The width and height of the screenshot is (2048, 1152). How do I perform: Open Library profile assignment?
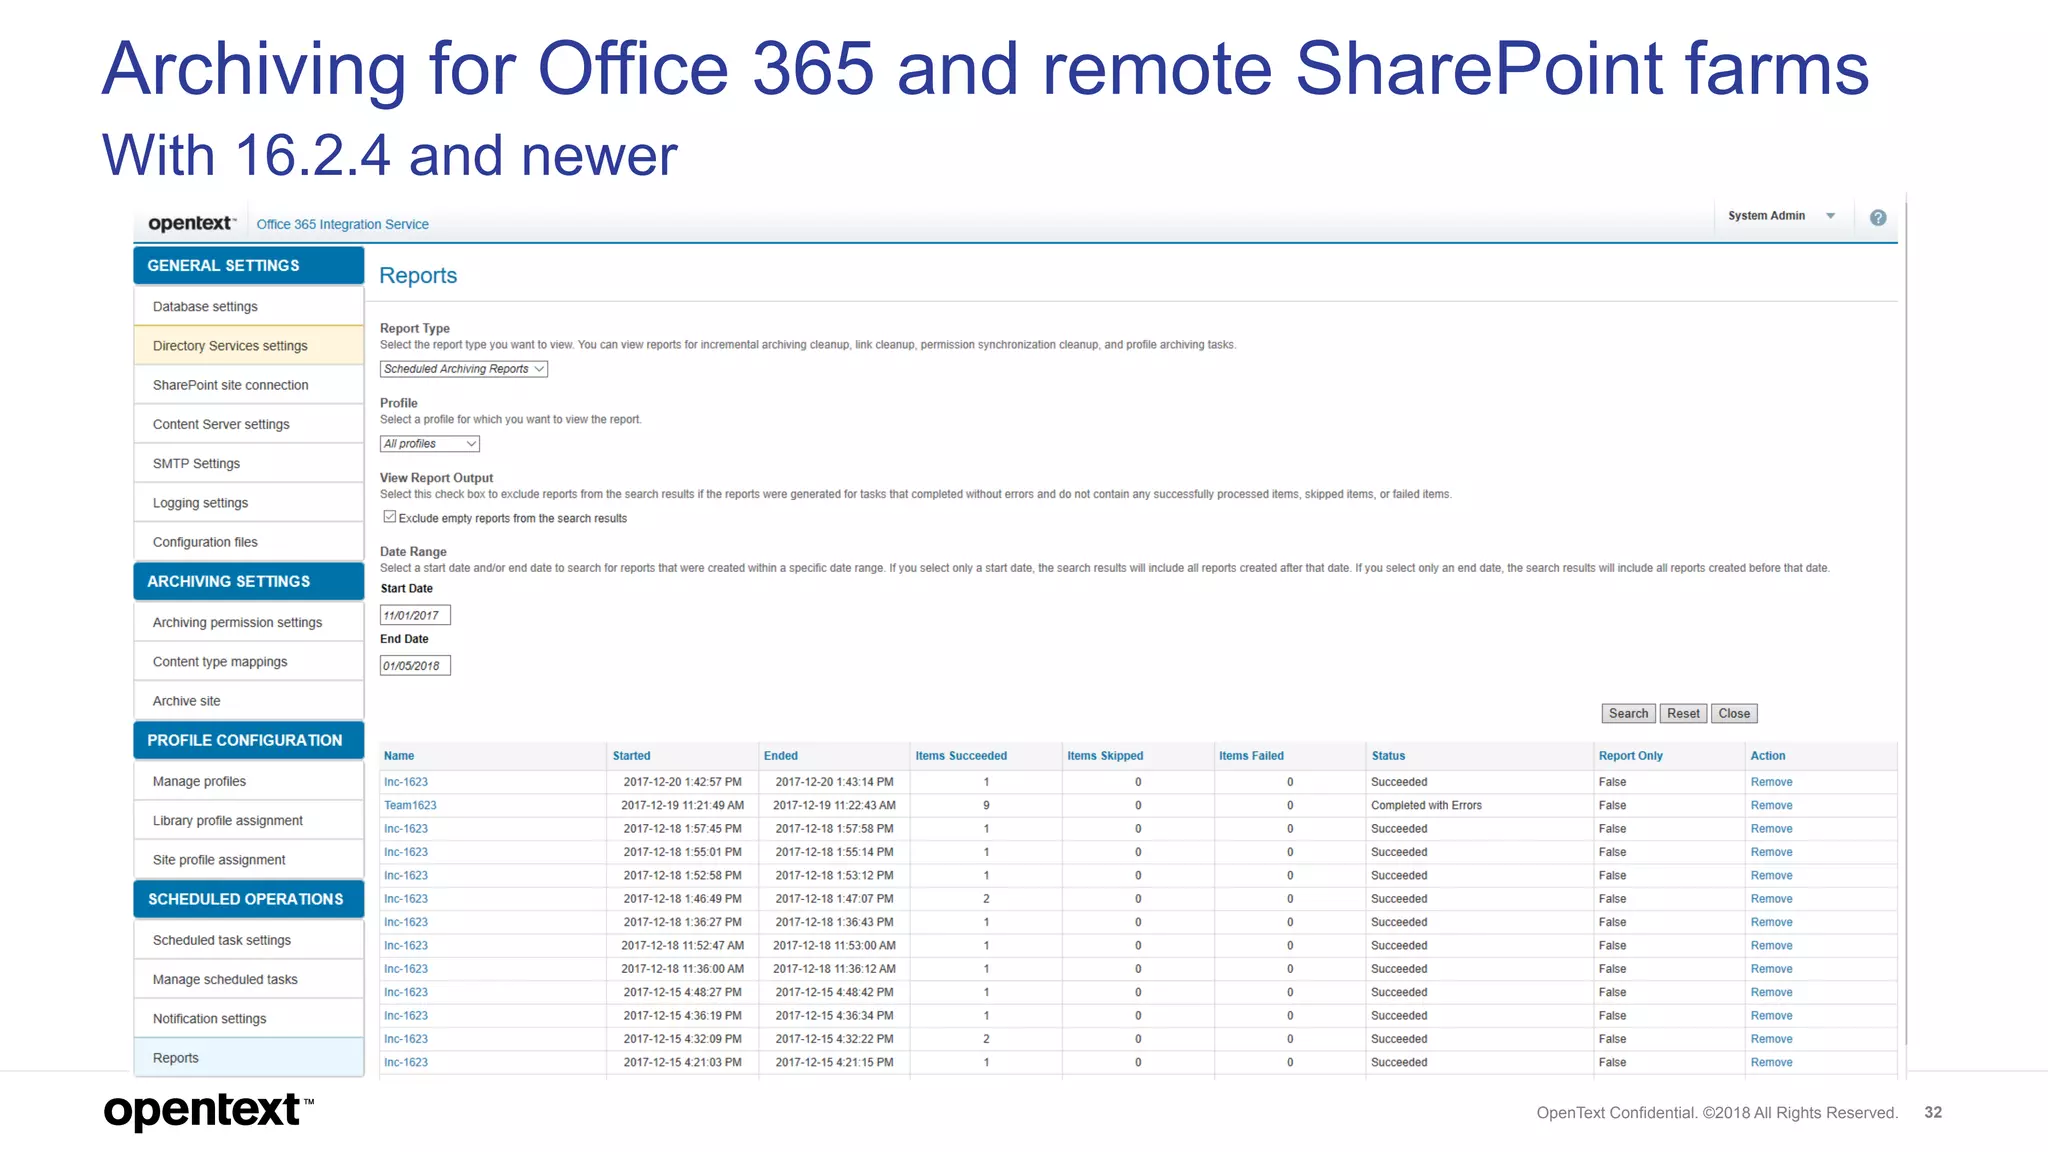pos(249,820)
